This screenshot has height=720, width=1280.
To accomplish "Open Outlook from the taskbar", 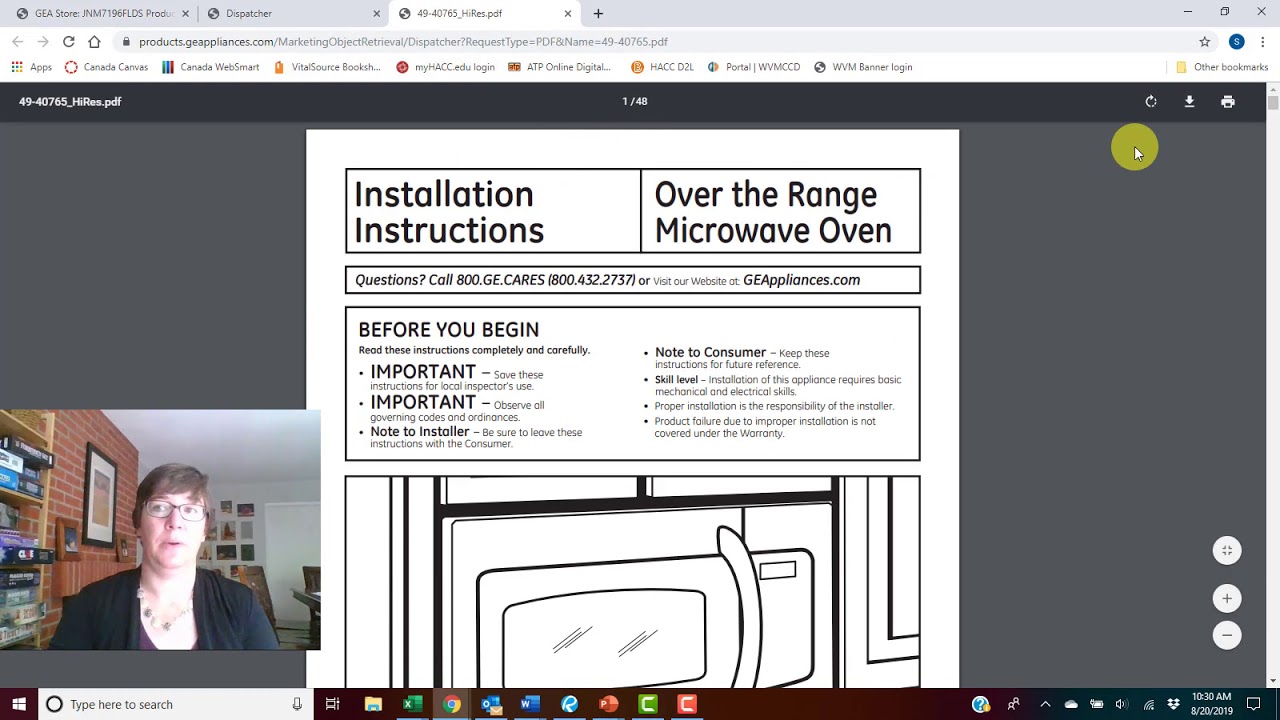I will tap(491, 704).
